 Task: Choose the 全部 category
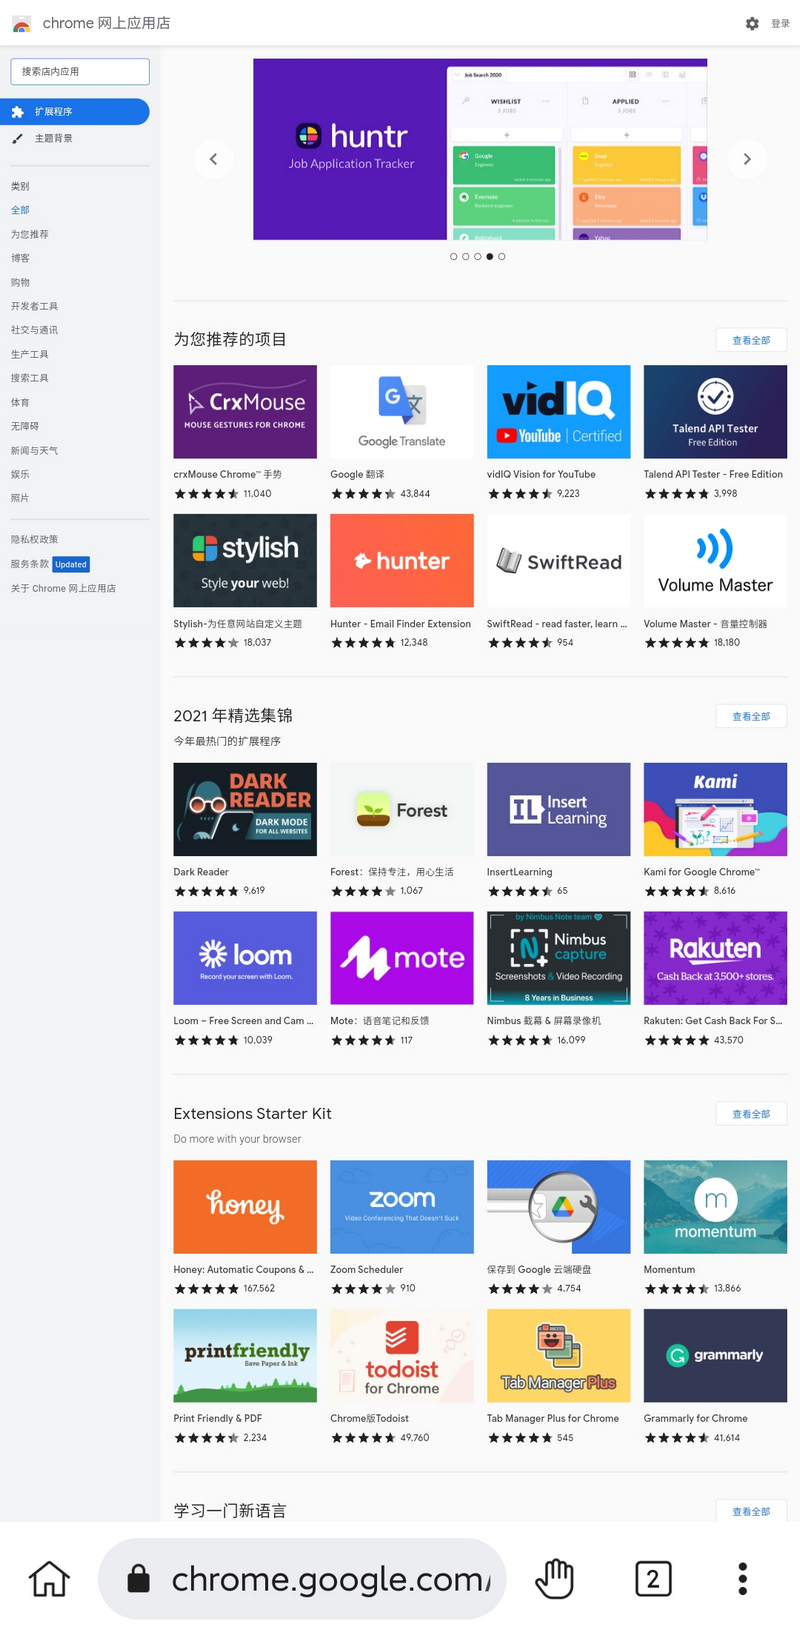pyautogui.click(x=20, y=210)
